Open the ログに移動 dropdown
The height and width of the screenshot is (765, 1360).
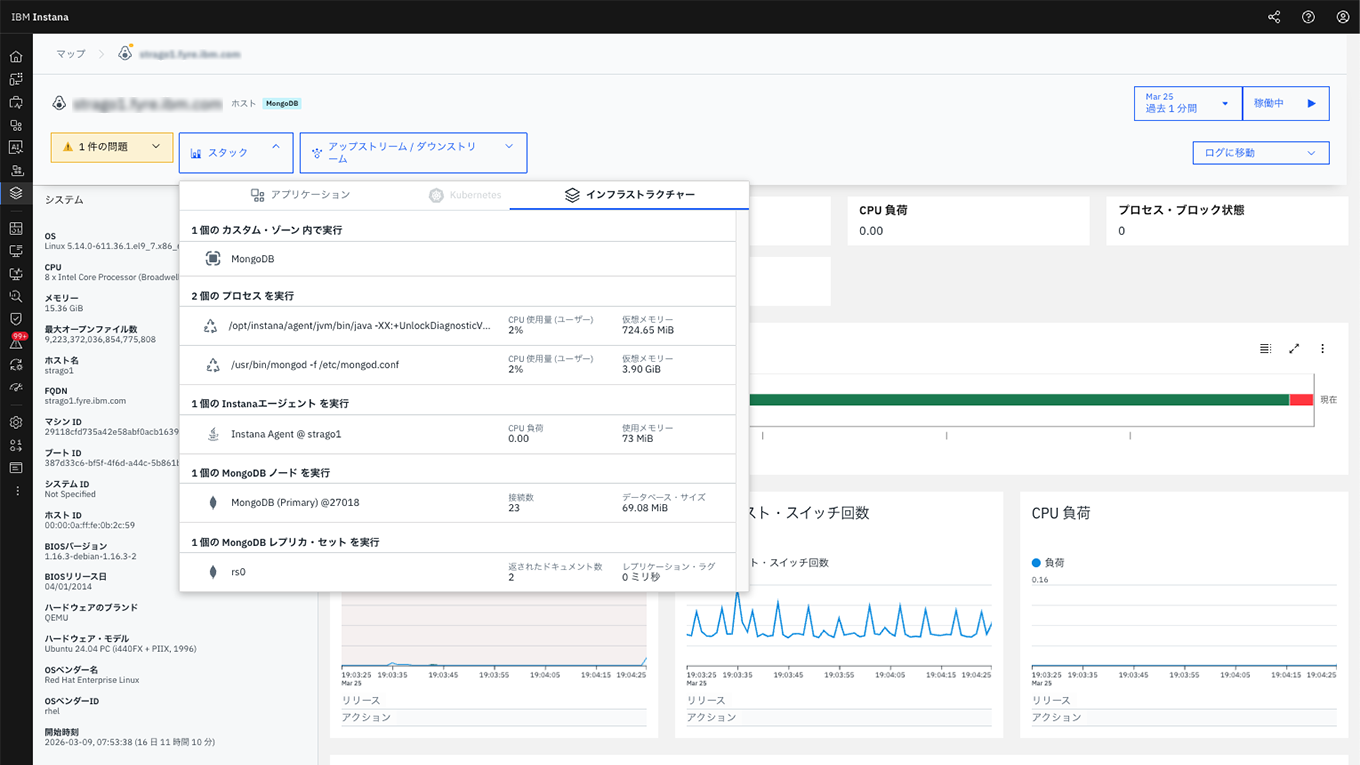(x=1261, y=153)
